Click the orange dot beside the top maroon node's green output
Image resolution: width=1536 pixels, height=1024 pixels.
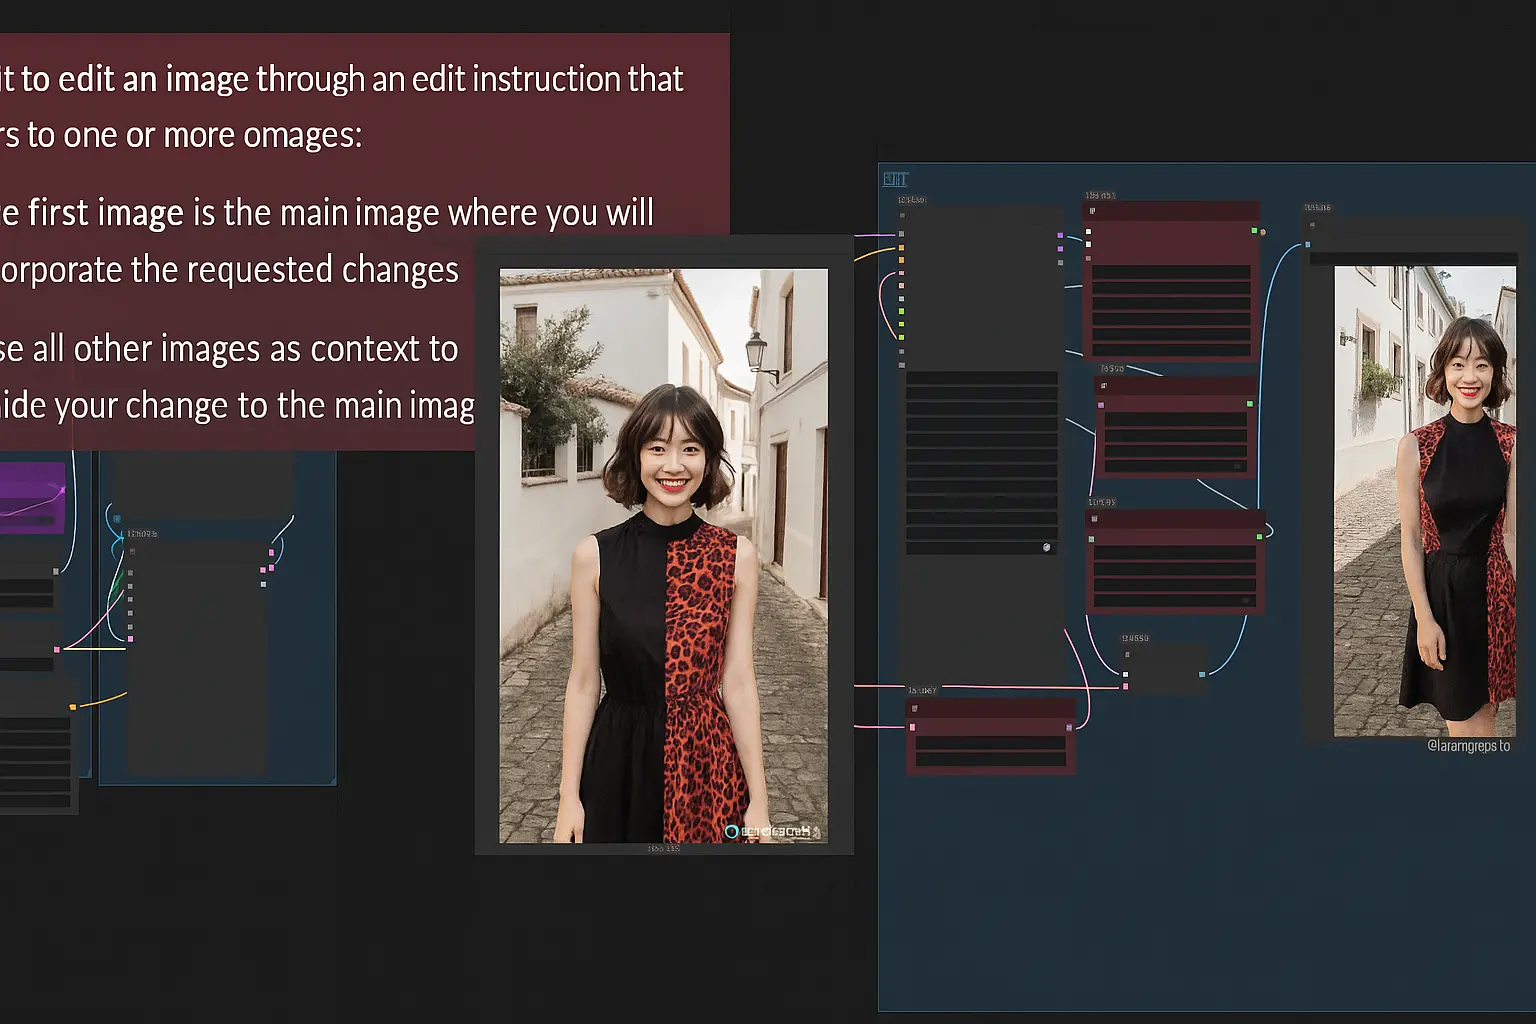pos(1263,232)
